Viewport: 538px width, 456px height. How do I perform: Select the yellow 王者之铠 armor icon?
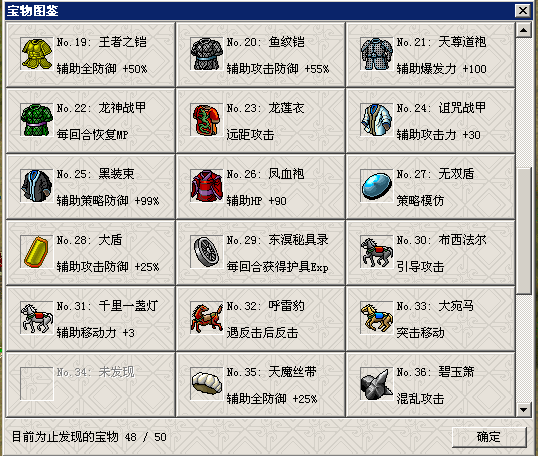tap(36, 54)
